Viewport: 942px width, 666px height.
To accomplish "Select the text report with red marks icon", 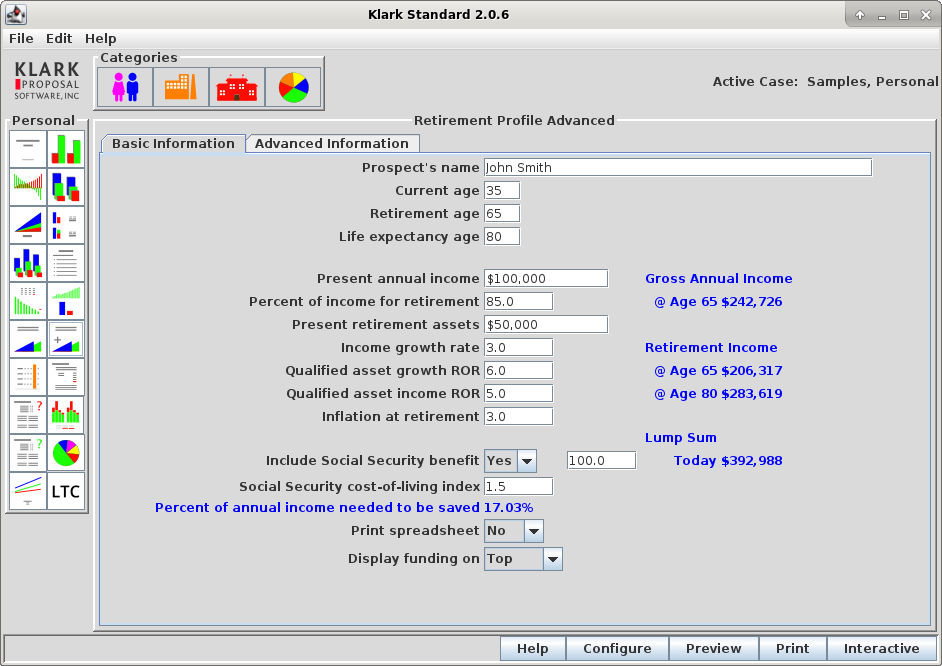I will pos(65,377).
